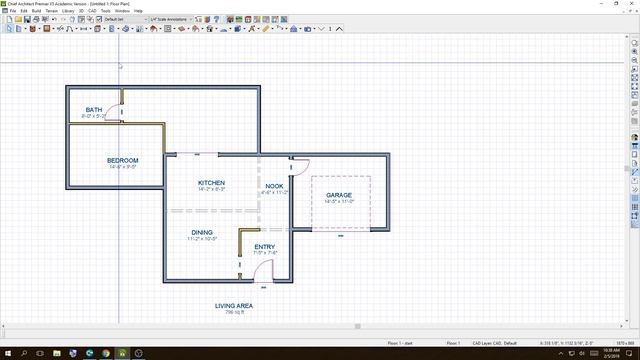Viewport: 640px width, 360px height.
Task: Toggle the checkmark box icon in top toolbar
Action: point(99,19)
